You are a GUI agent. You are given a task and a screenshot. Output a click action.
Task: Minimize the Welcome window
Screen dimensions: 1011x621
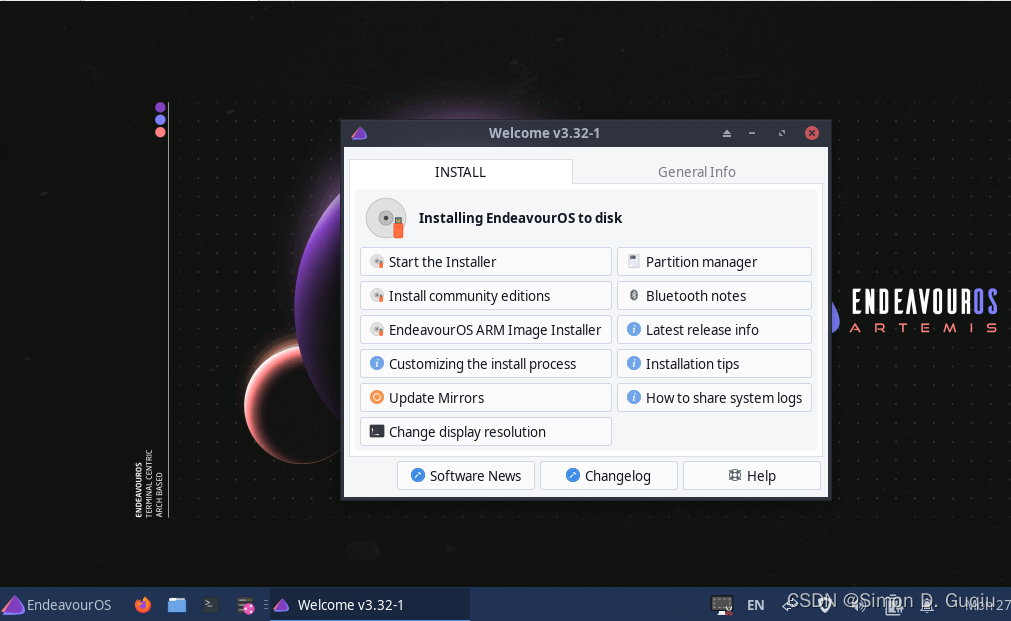click(752, 133)
